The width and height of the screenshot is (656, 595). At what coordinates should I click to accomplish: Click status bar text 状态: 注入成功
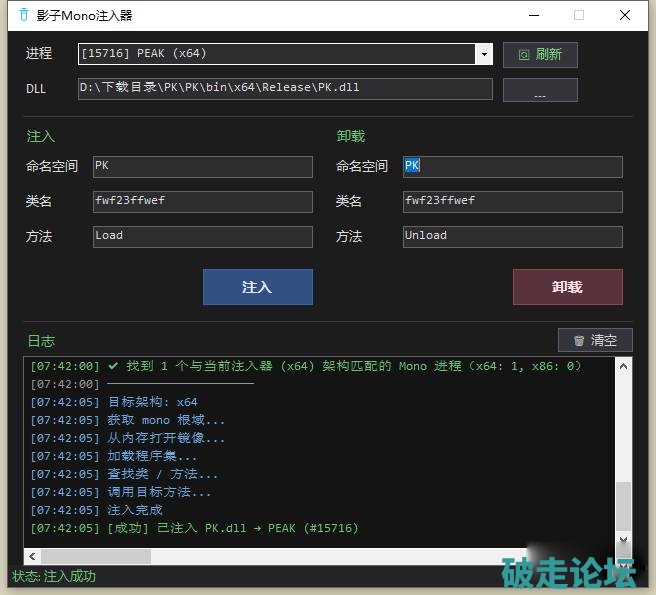(x=54, y=576)
